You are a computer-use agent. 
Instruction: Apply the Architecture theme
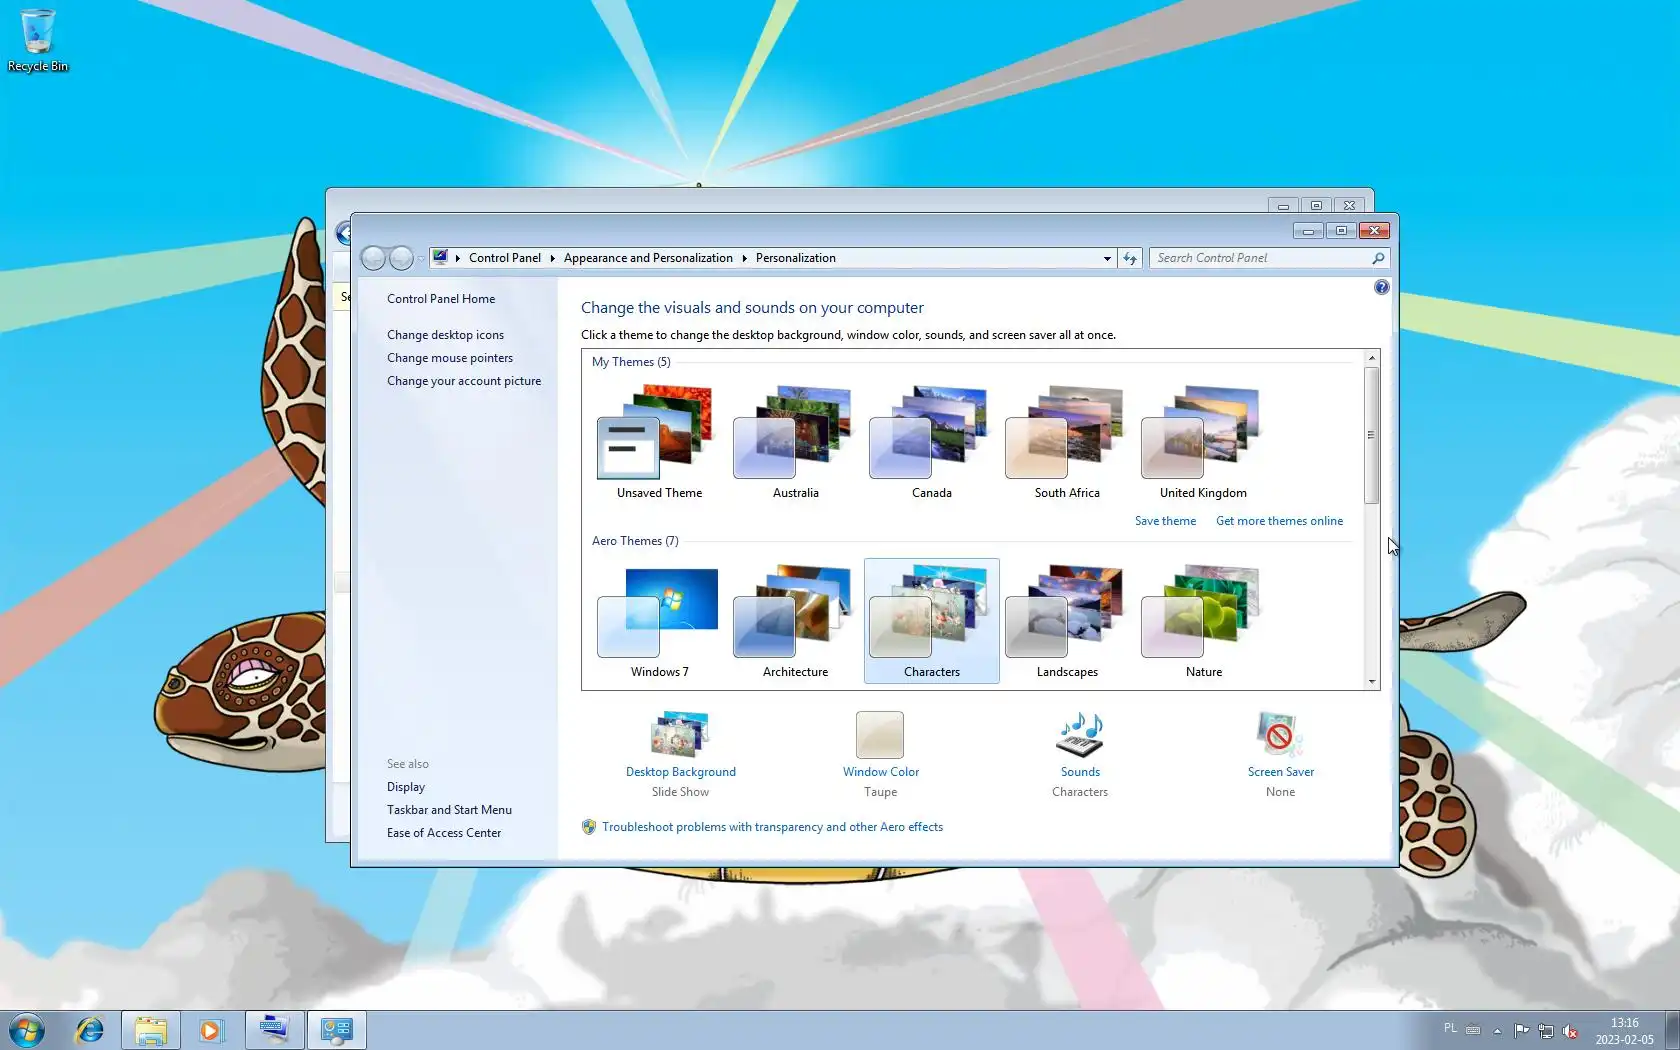pos(795,621)
